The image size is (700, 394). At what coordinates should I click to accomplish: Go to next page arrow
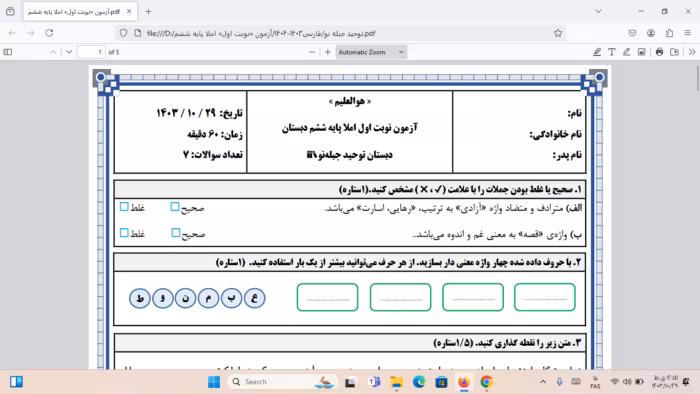coord(69,52)
